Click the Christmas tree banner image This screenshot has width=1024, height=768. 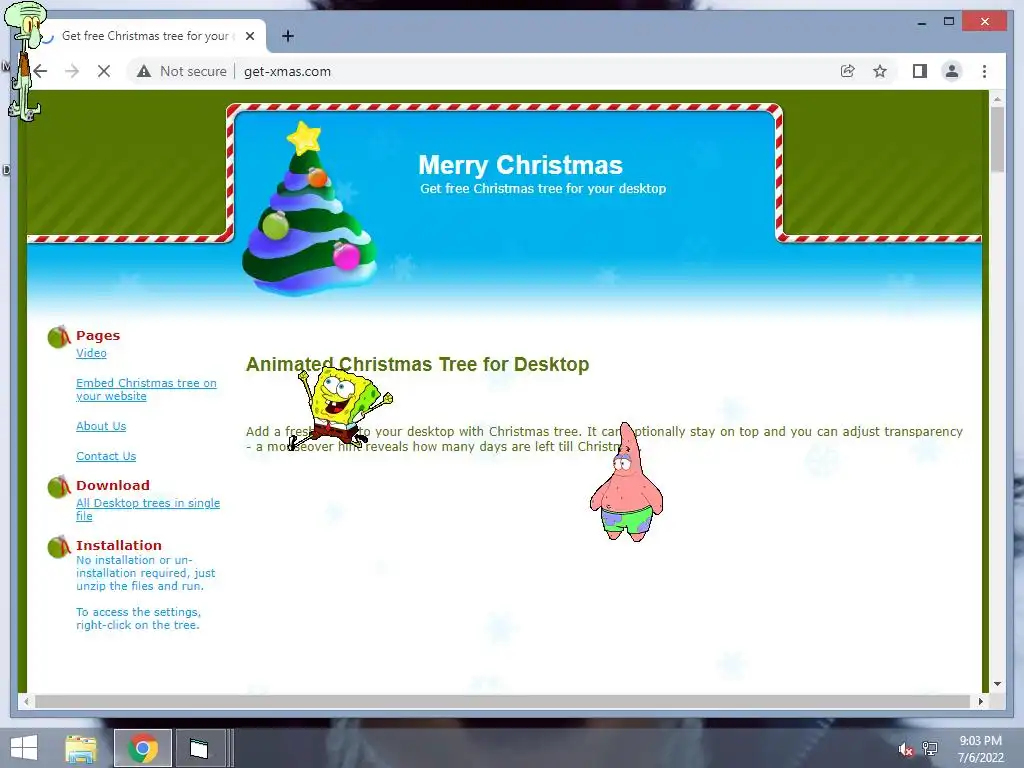[309, 209]
